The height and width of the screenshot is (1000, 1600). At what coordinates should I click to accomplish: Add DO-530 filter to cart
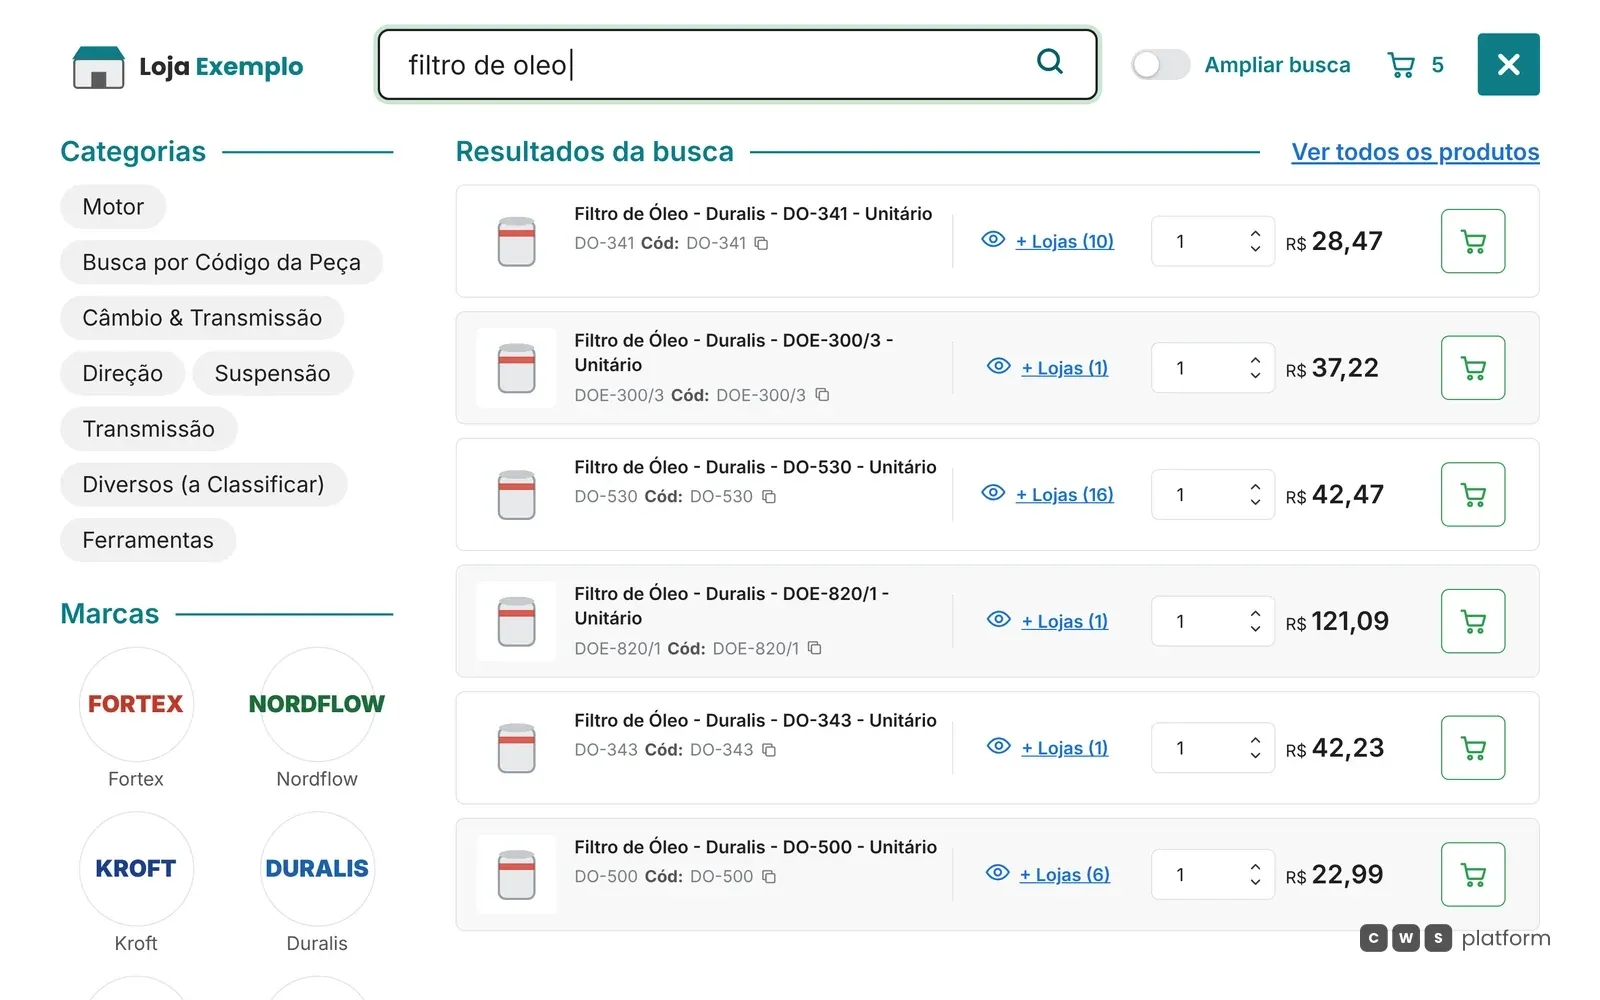click(x=1472, y=494)
